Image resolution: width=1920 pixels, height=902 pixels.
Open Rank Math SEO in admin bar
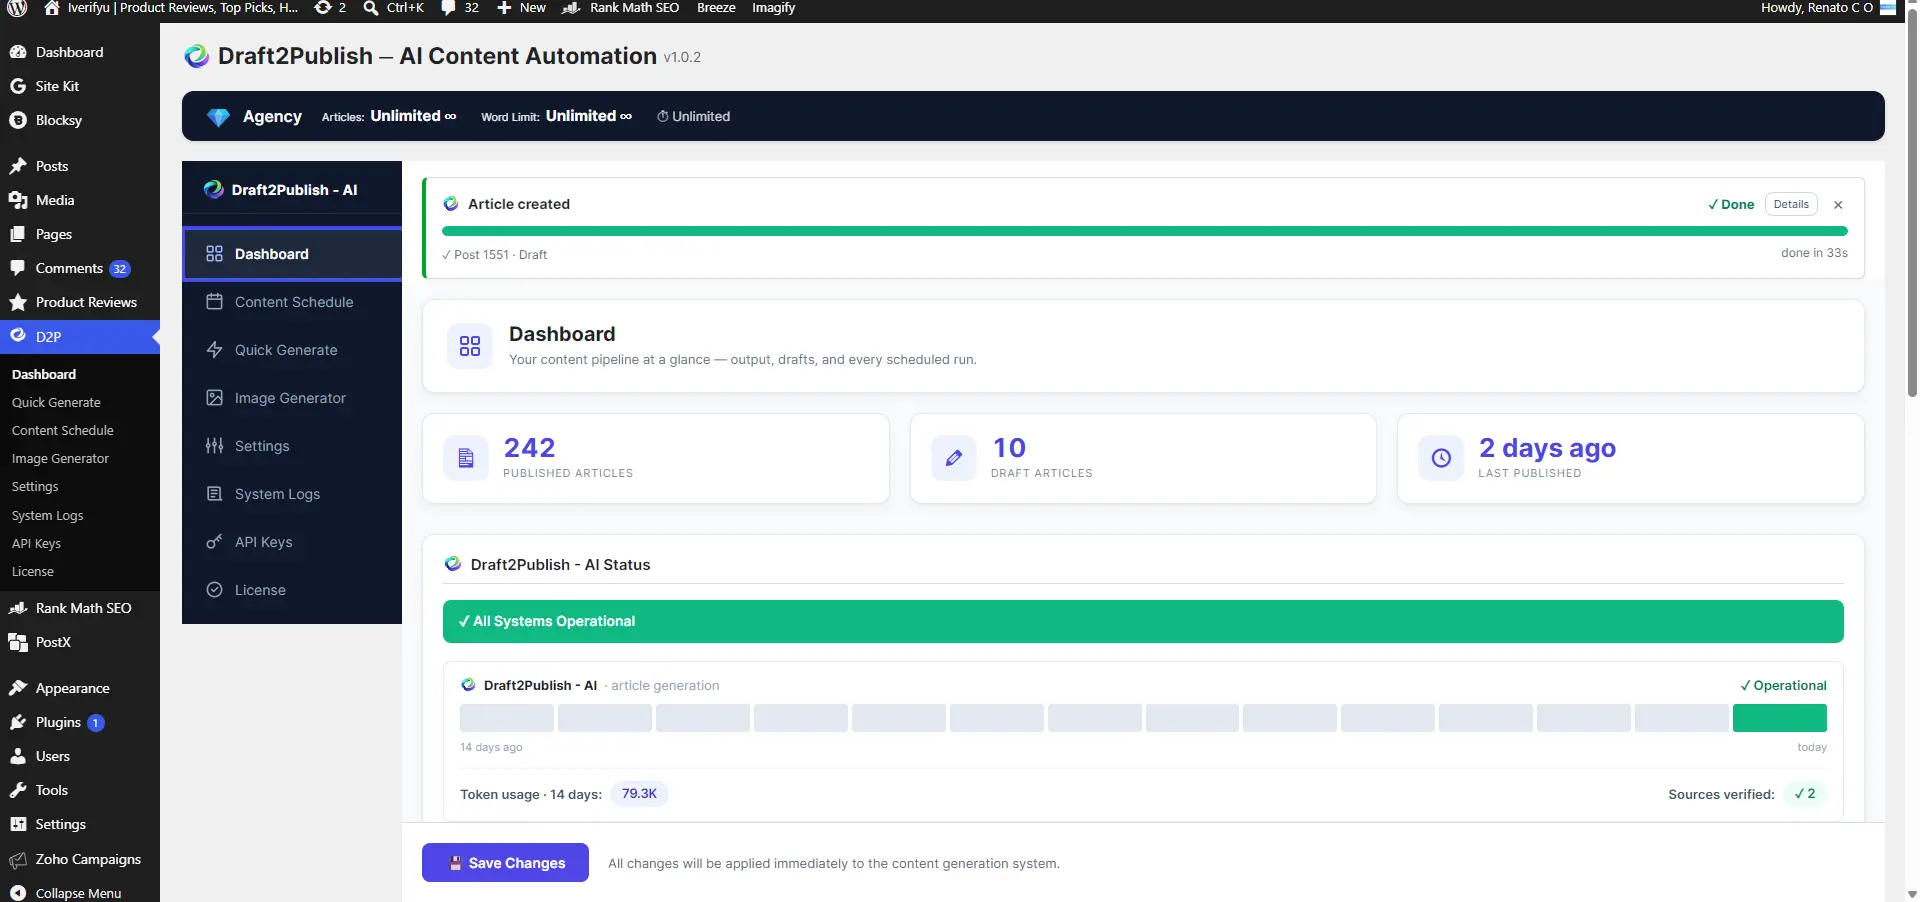pos(620,8)
